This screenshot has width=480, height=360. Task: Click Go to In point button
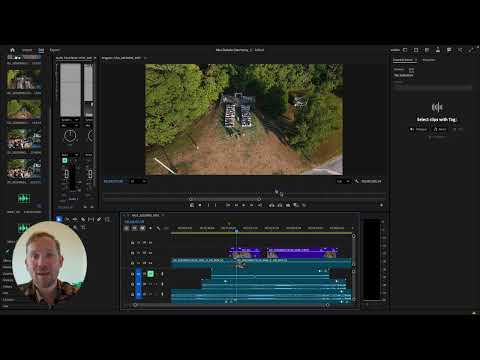tap(228, 205)
